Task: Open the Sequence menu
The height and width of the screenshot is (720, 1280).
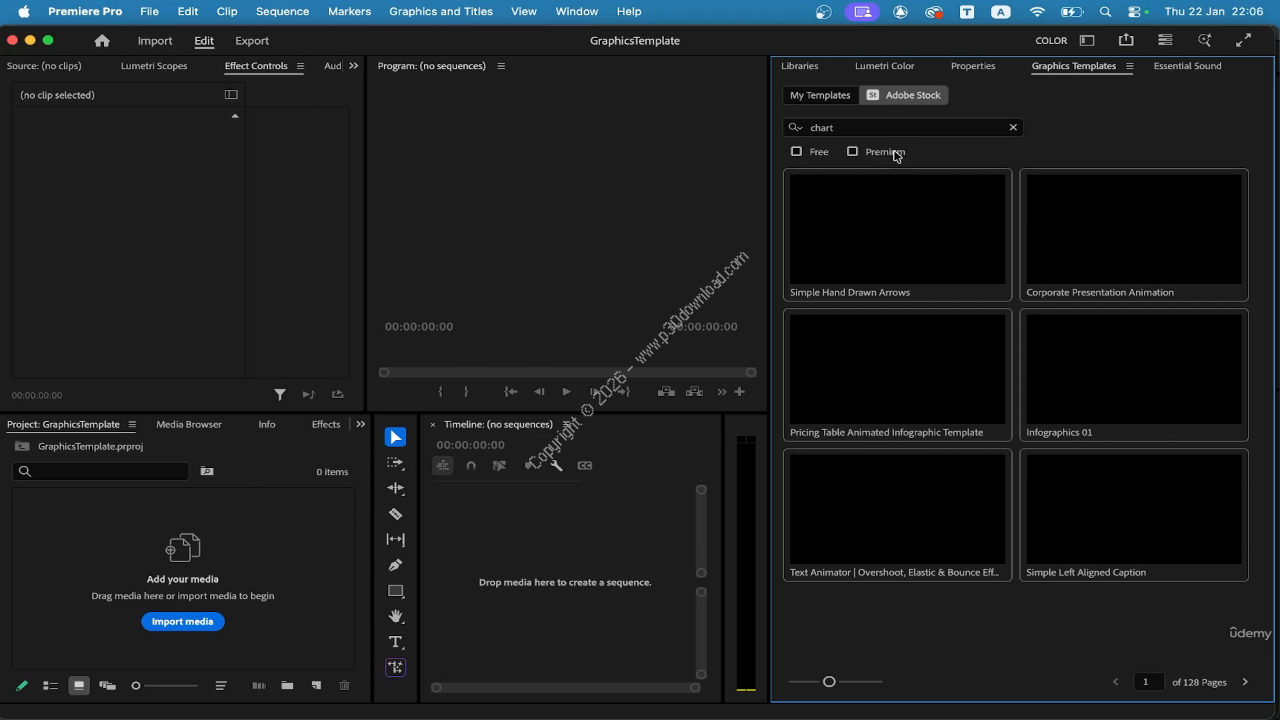Action: [282, 11]
